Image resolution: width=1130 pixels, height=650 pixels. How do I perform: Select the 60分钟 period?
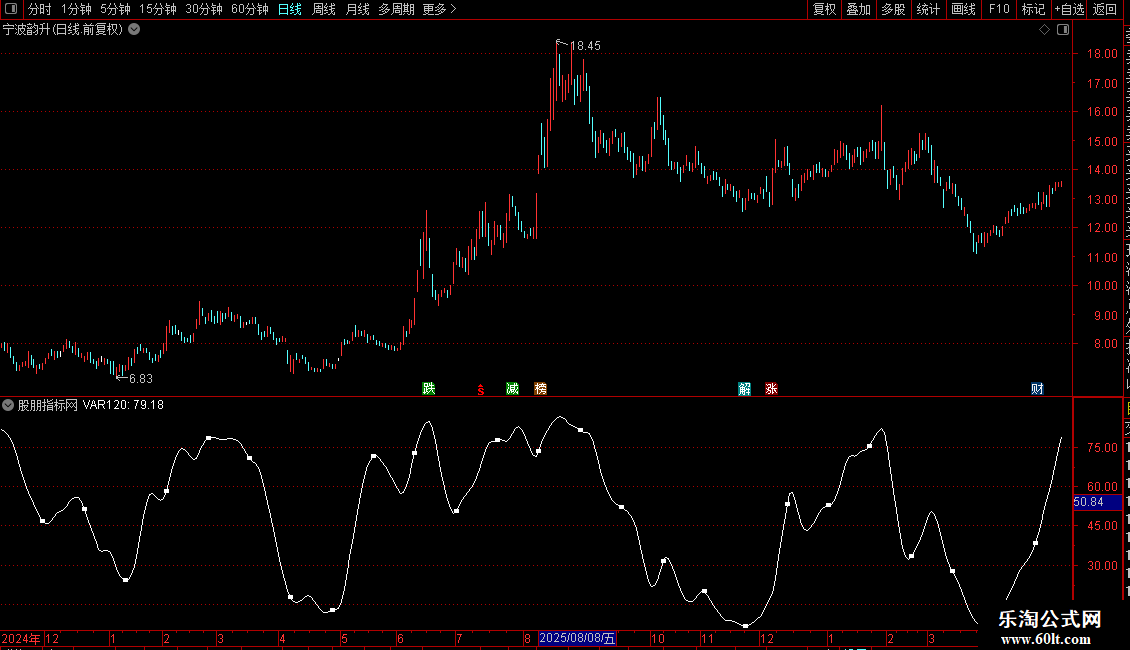tap(249, 9)
